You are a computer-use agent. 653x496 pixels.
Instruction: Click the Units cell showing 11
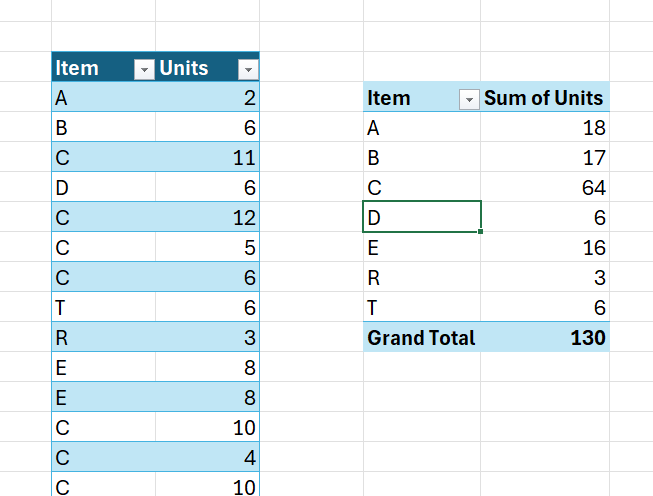(x=207, y=157)
